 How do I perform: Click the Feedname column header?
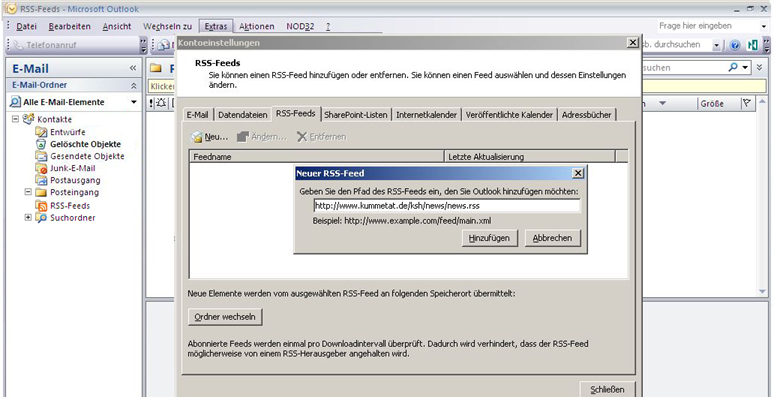click(x=317, y=157)
